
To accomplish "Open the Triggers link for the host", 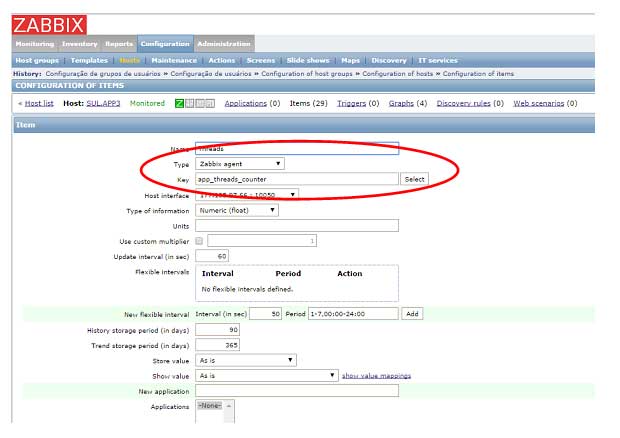I will click(352, 103).
